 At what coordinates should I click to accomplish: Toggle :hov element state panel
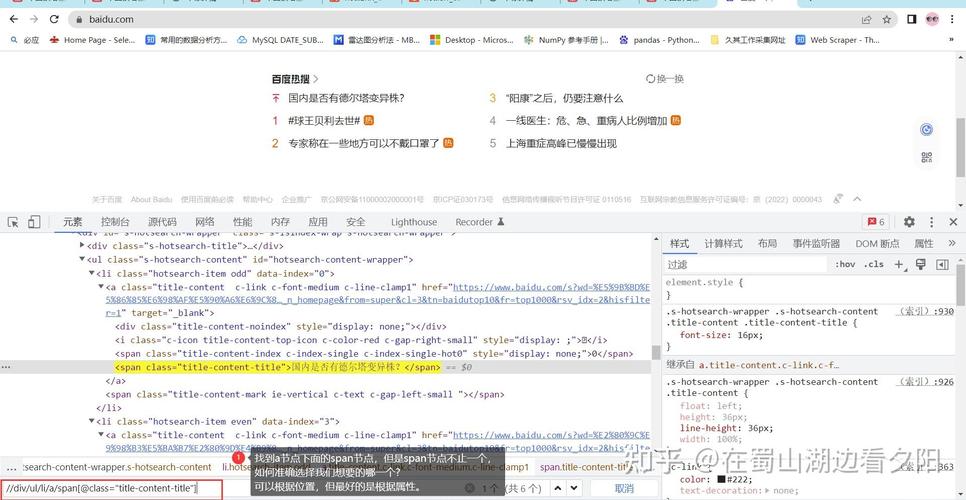[845, 264]
